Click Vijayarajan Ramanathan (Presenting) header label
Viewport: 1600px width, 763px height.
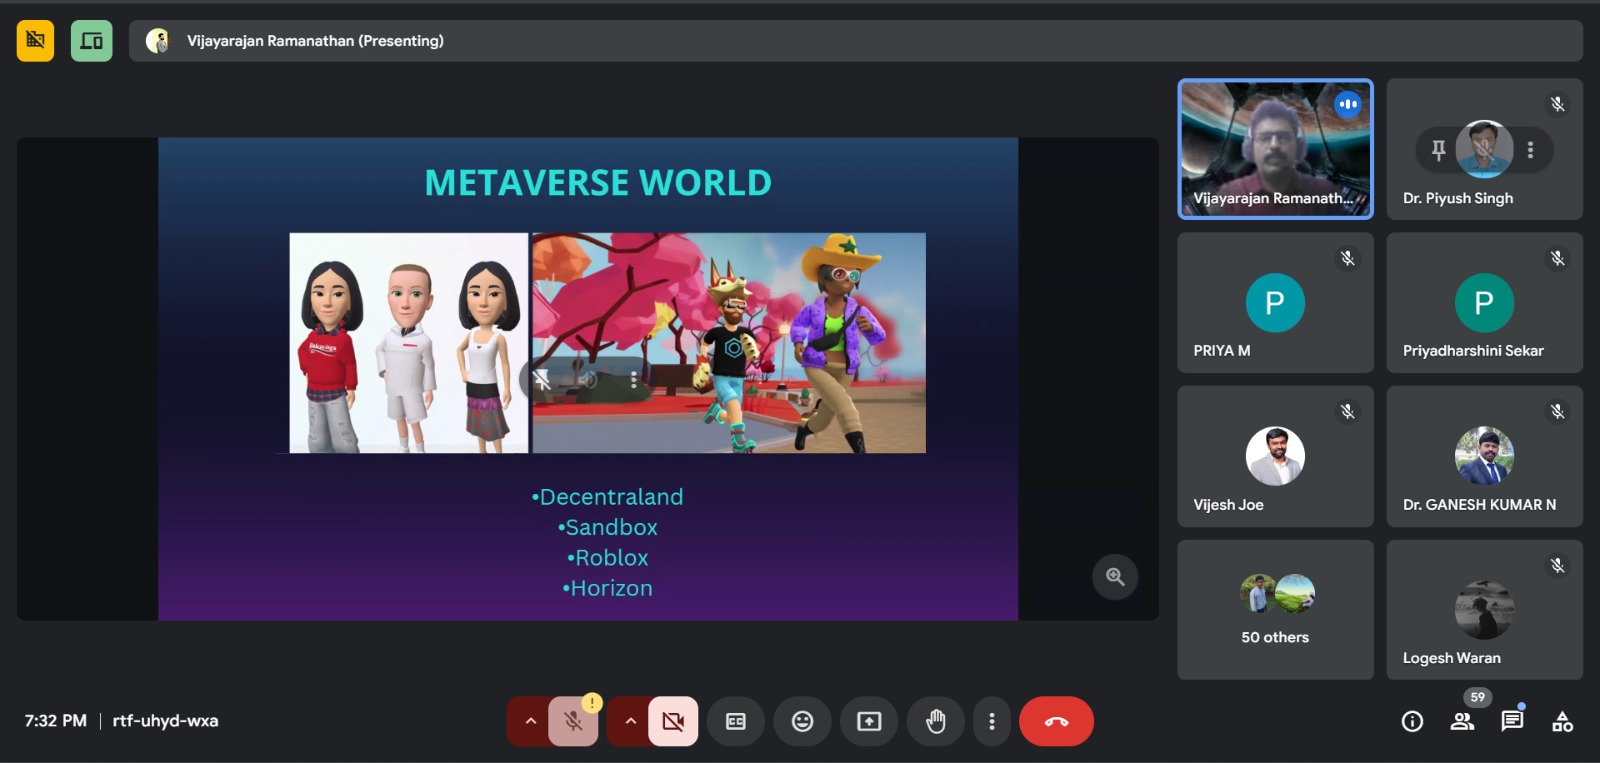point(315,41)
